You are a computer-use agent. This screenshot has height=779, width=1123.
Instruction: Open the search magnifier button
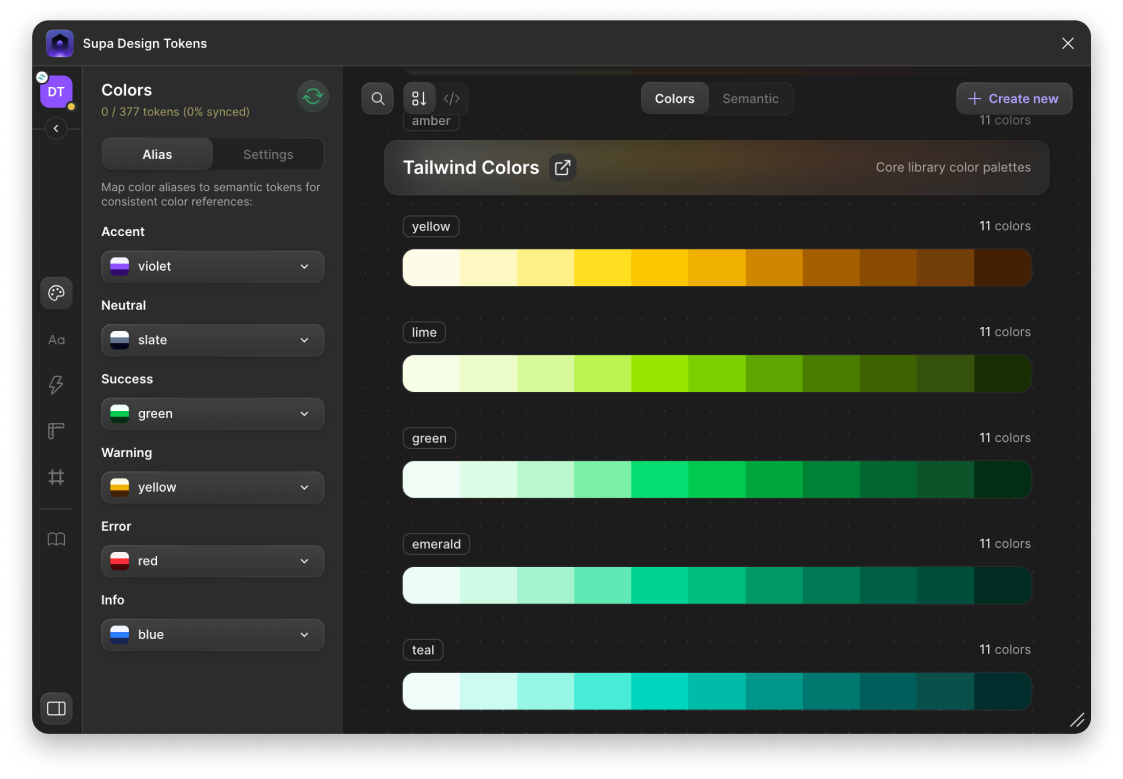pyautogui.click(x=377, y=99)
